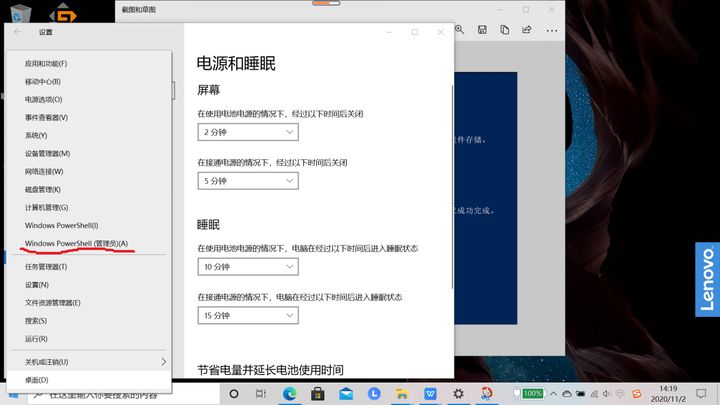The width and height of the screenshot is (720, 405).
Task: Open File Explorer from taskbar
Action: [x=402, y=394]
